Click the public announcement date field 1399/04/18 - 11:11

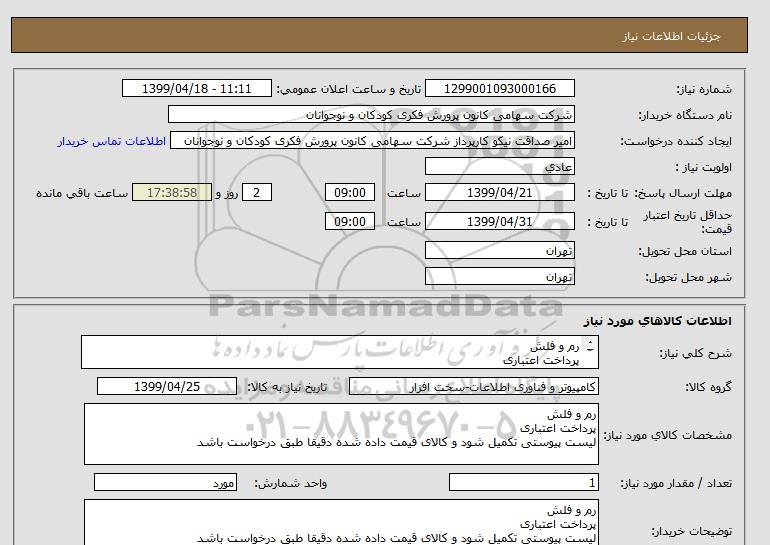[x=196, y=89]
